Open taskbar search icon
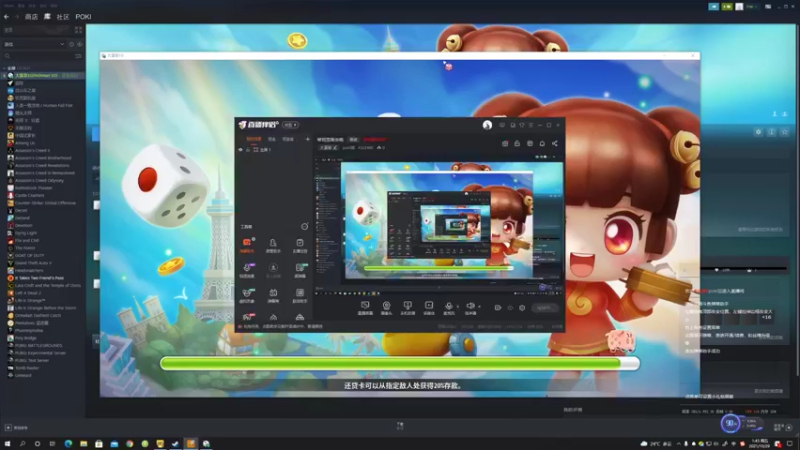This screenshot has height=450, width=800. coord(22,444)
